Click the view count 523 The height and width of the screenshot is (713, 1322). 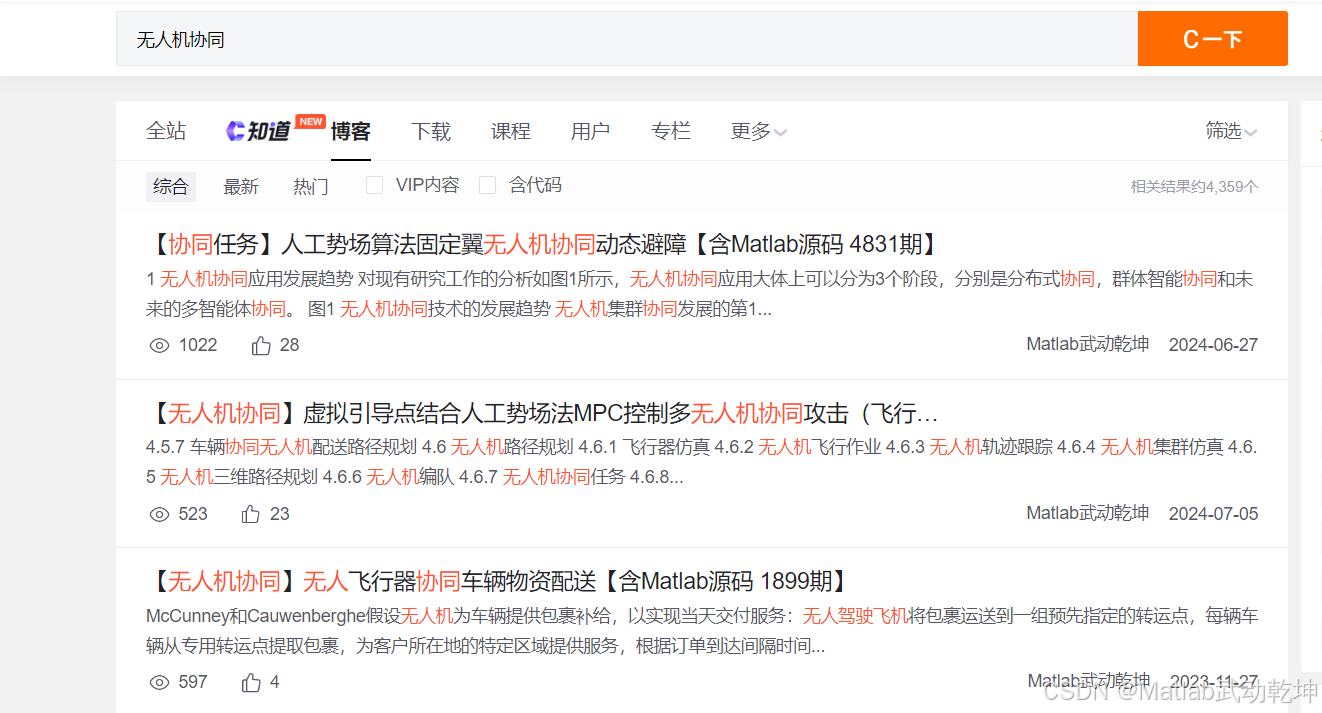click(x=193, y=514)
